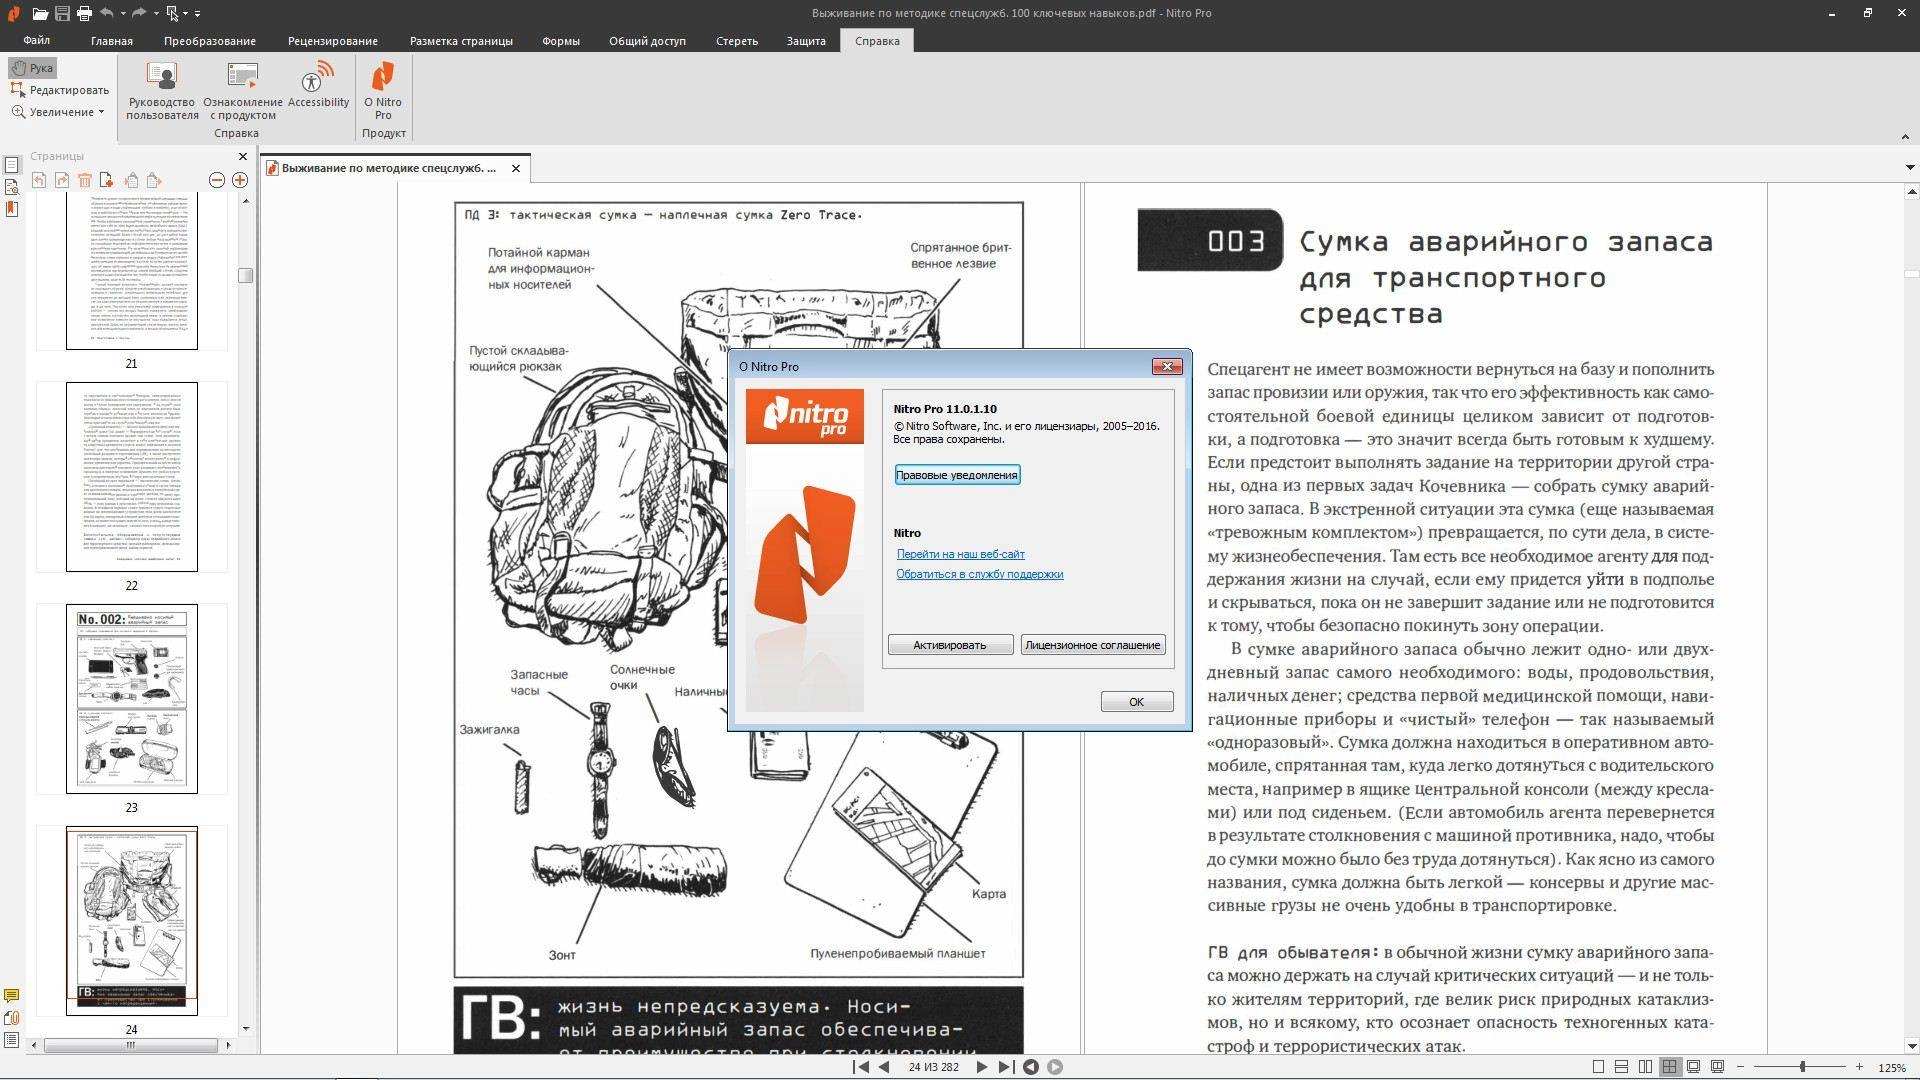Viewport: 1920px width, 1080px height.
Task: Expand the Undo history dropdown arrow
Action: pos(123,13)
